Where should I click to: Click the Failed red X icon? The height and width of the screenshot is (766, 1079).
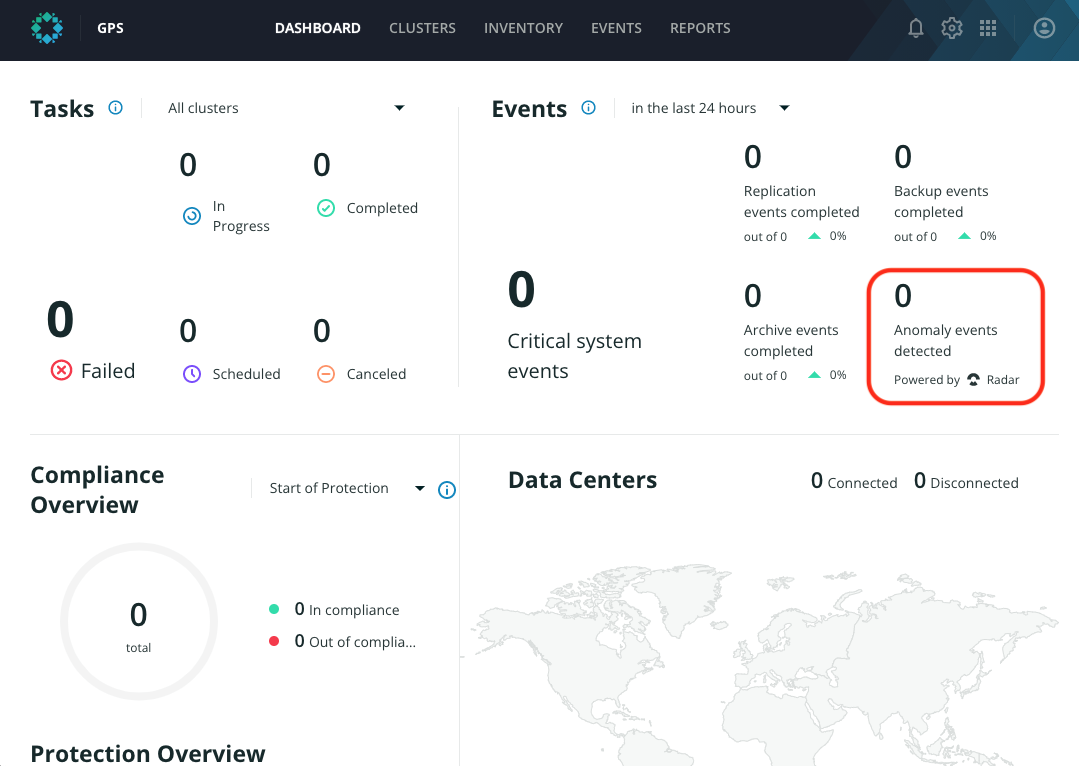[61, 370]
